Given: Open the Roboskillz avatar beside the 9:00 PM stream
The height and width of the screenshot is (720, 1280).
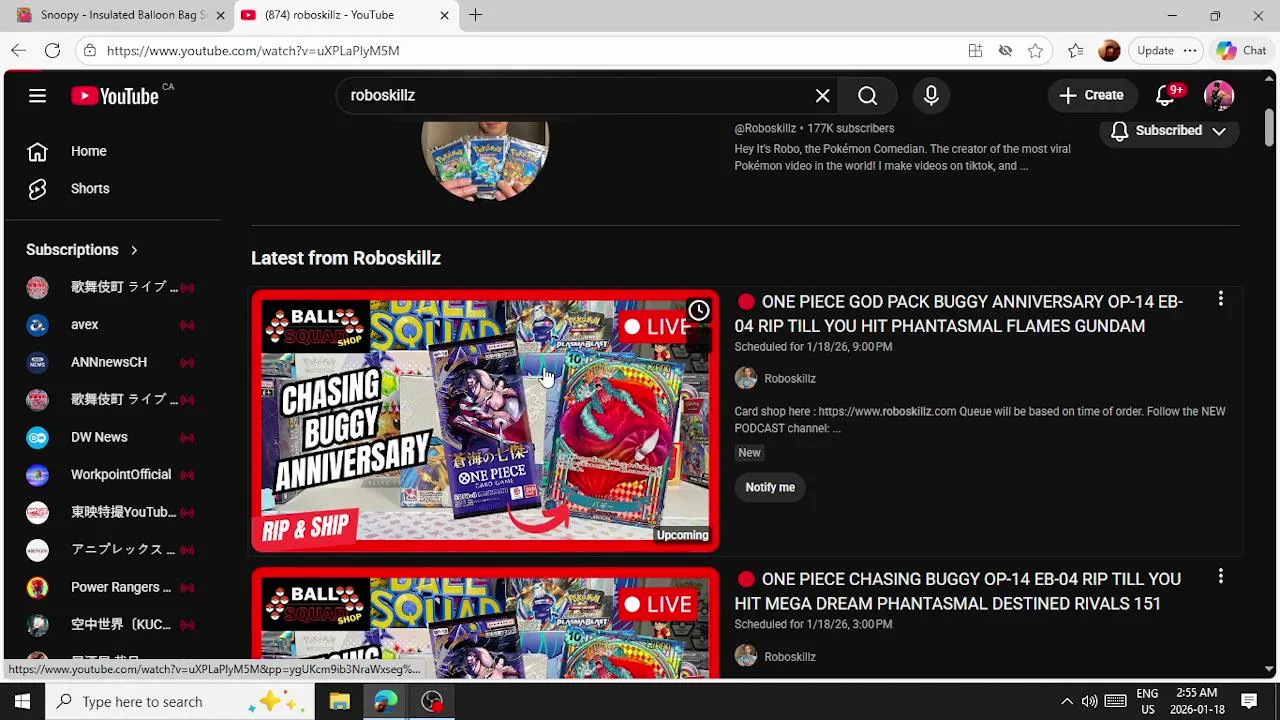Looking at the screenshot, I should (746, 378).
